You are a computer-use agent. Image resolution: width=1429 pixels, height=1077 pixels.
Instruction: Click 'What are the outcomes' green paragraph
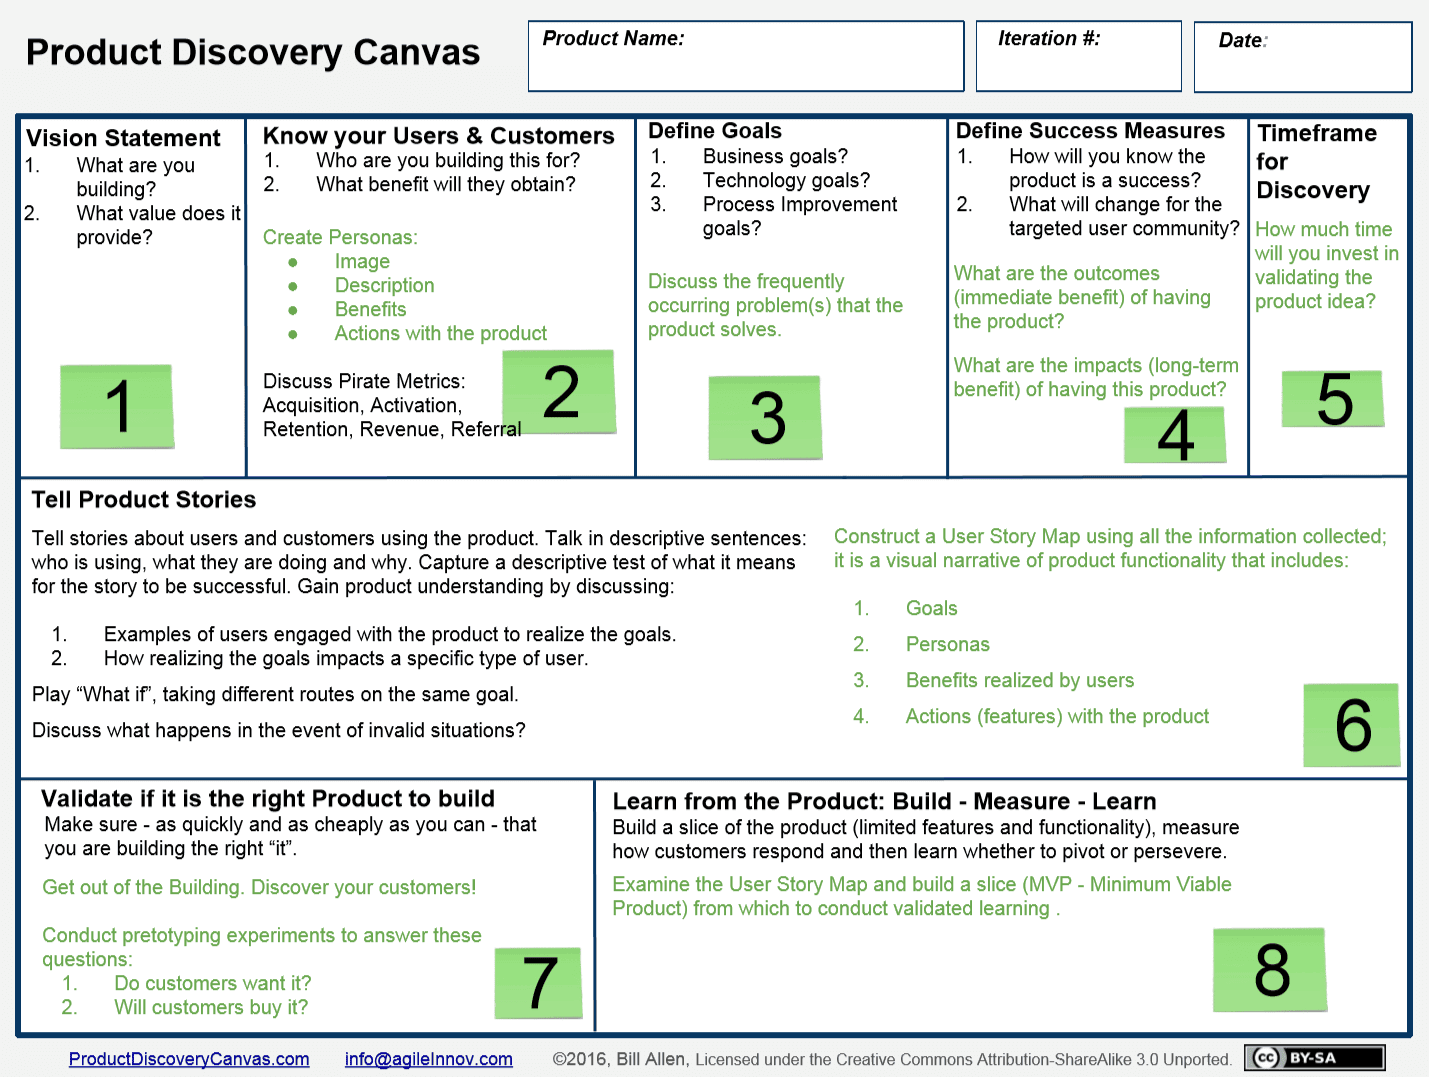(1082, 297)
